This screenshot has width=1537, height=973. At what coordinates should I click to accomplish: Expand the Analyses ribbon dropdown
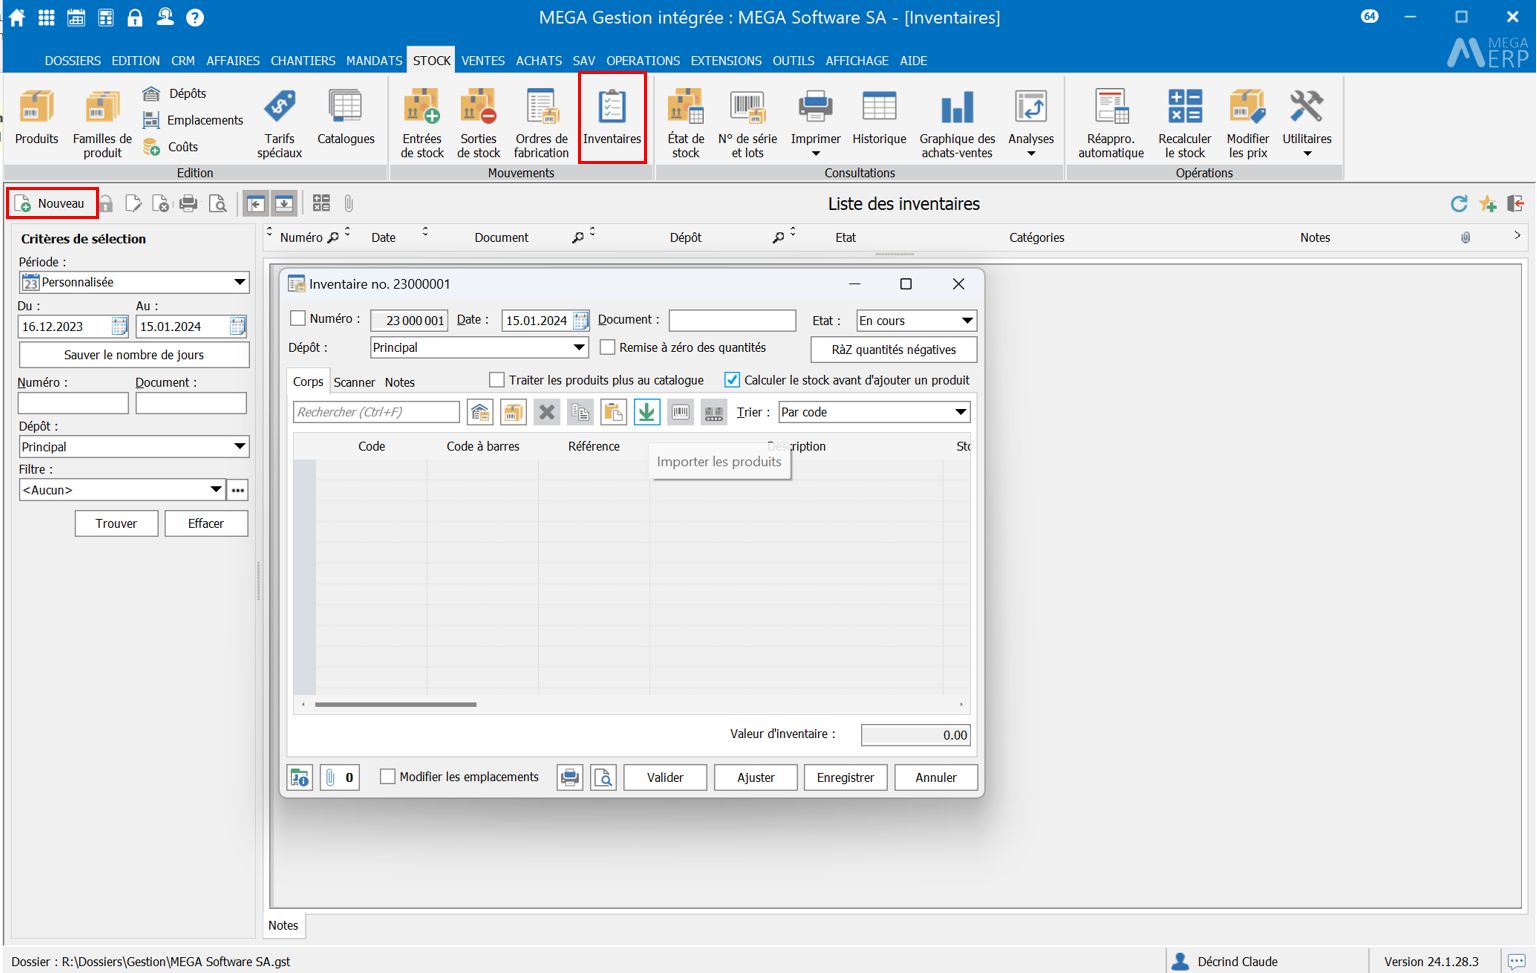click(1031, 154)
